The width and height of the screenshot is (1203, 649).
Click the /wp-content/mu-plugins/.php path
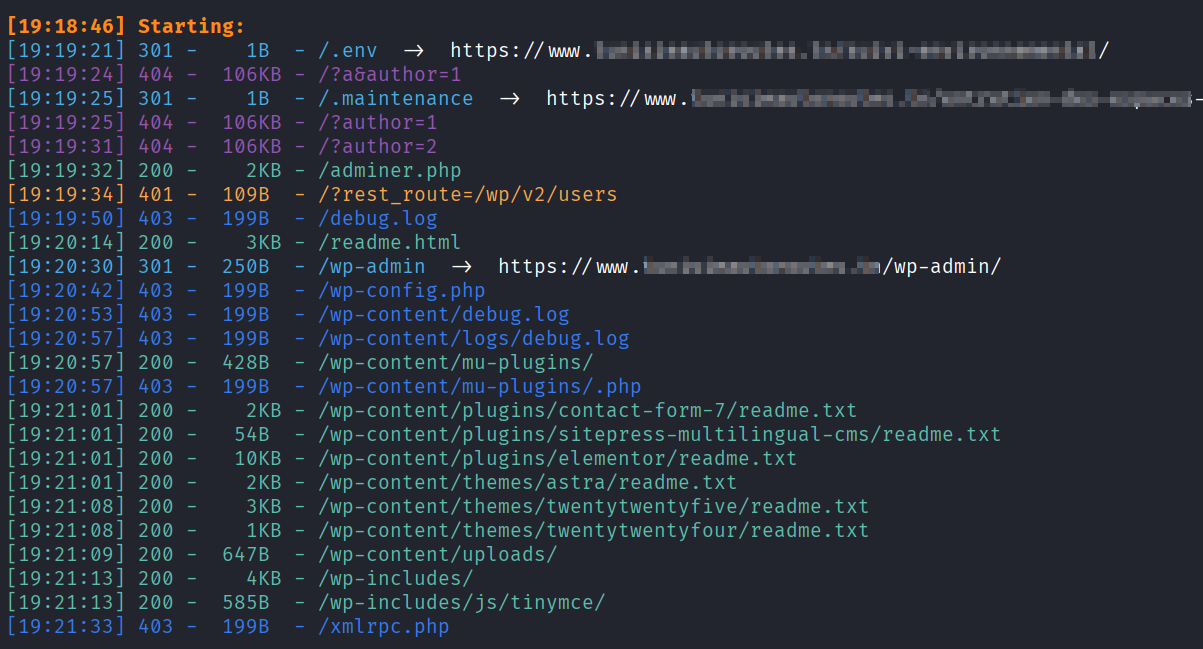(479, 387)
